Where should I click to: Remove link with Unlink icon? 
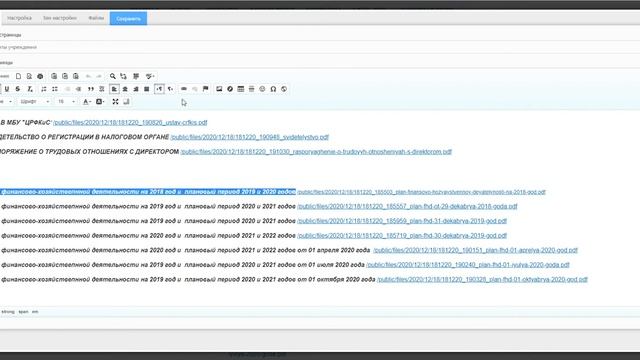point(195,89)
